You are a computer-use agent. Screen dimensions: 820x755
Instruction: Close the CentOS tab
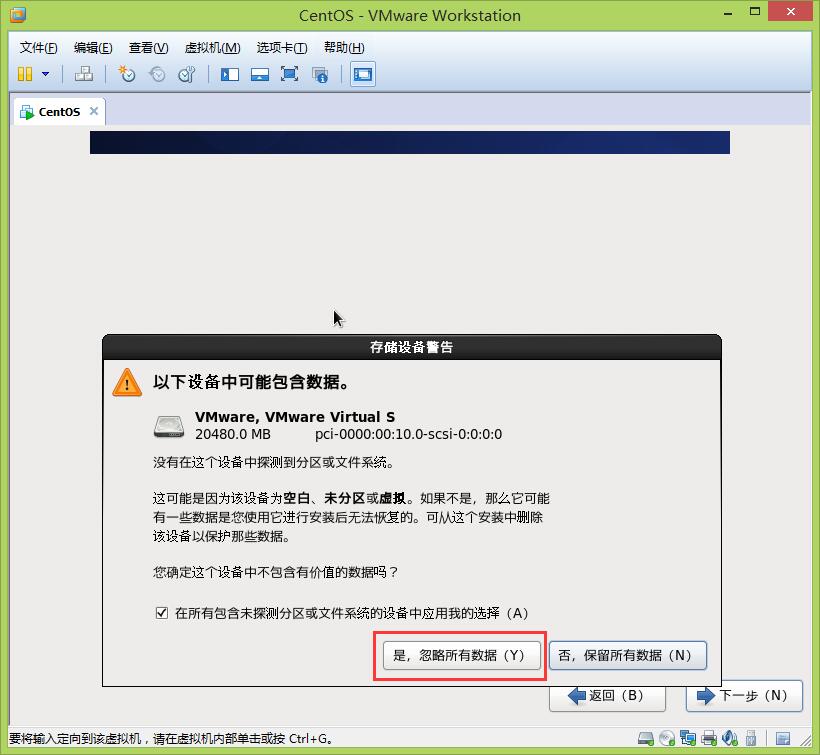pos(95,111)
